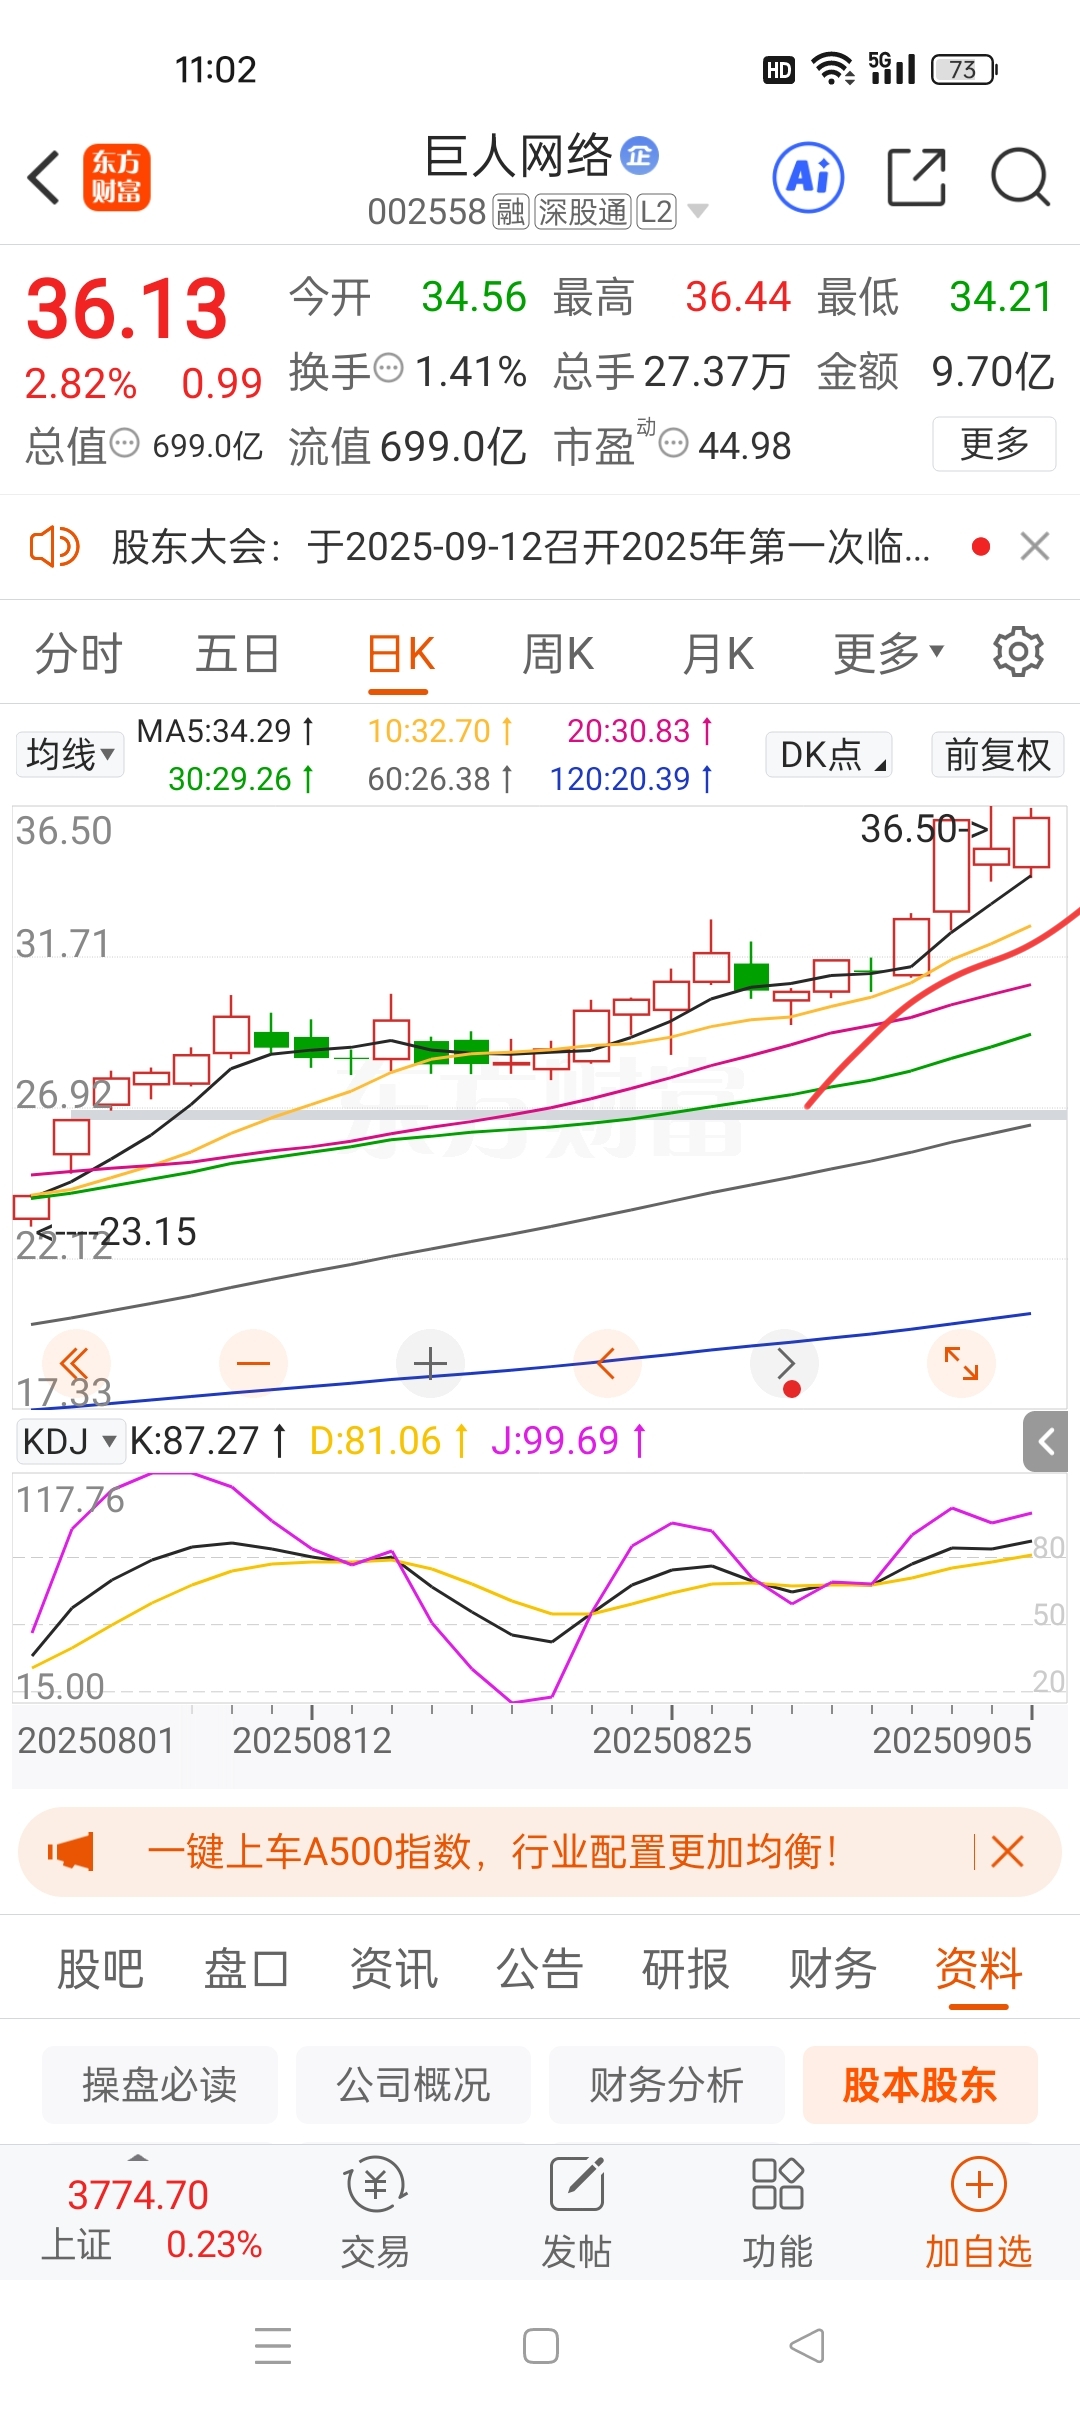Open the KDJ indicator dropdown
1080x2412 pixels.
pyautogui.click(x=70, y=1441)
